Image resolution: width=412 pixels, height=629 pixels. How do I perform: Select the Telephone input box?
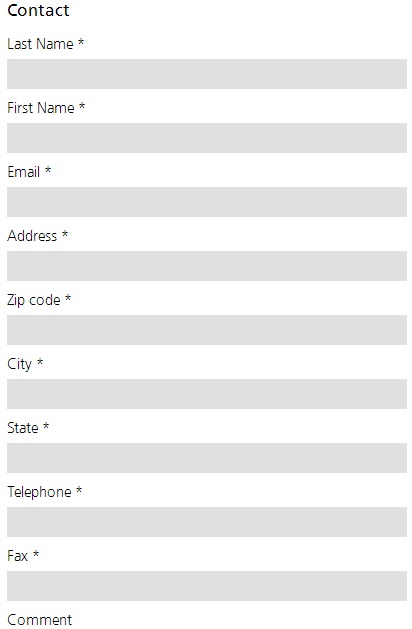tap(207, 522)
